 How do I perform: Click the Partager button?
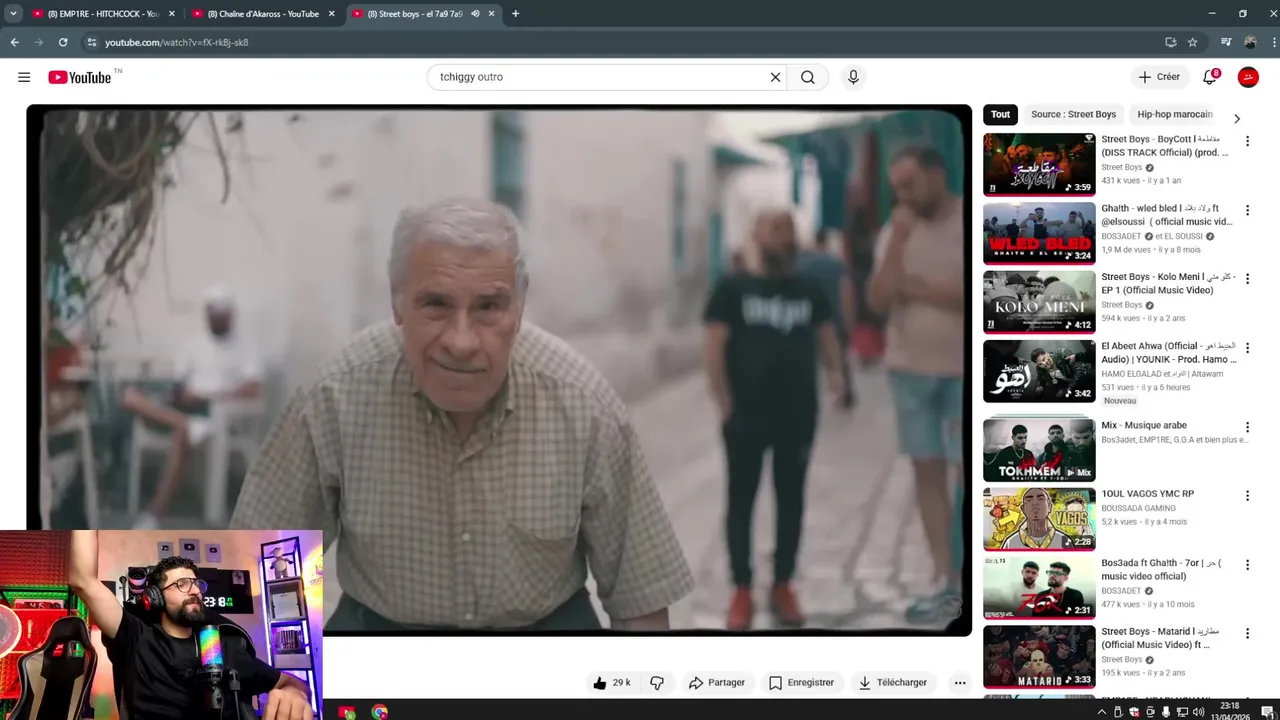coord(717,683)
